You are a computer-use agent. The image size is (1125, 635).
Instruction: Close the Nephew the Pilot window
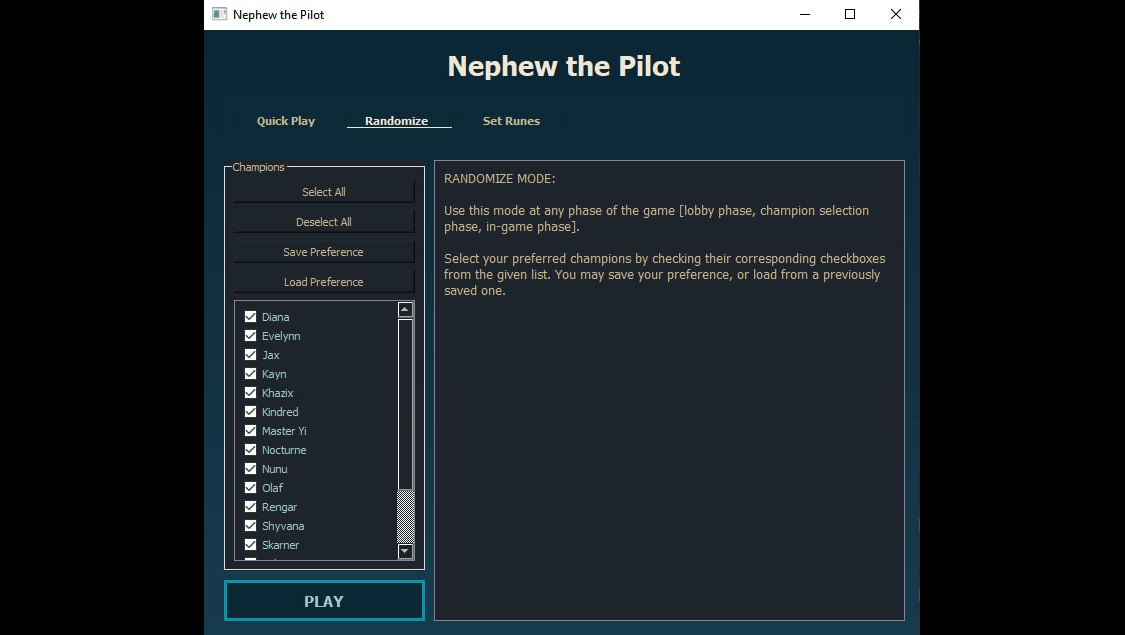click(896, 14)
